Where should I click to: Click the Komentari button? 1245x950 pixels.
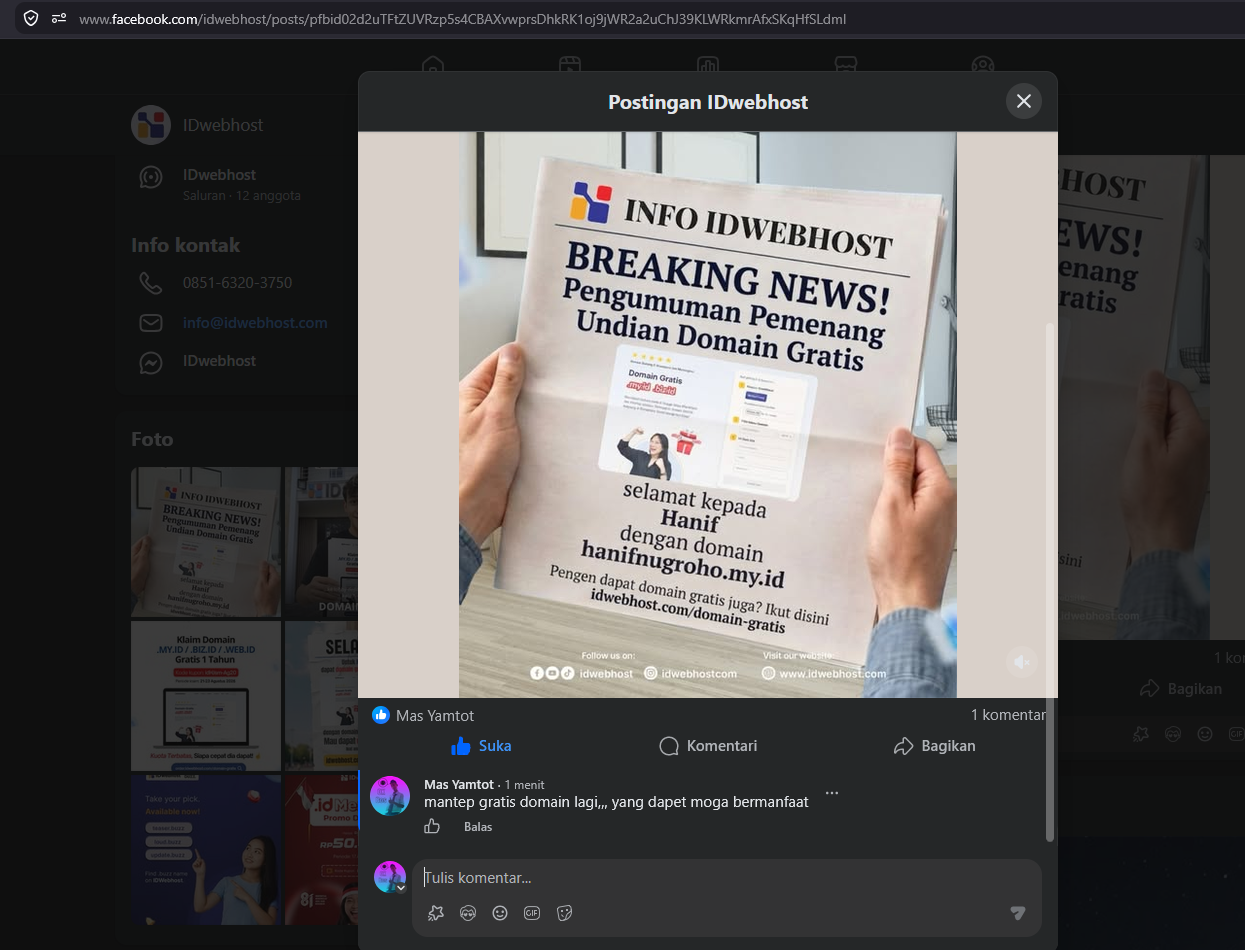(x=708, y=746)
